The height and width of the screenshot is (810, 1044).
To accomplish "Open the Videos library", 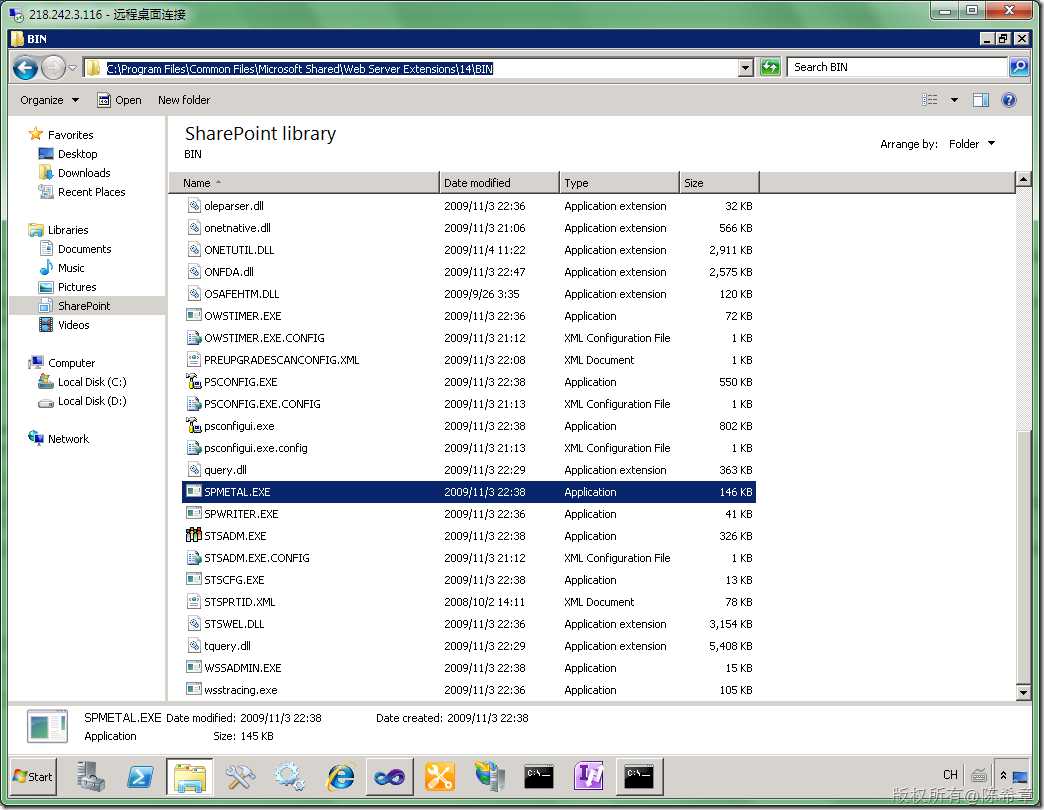I will [73, 325].
